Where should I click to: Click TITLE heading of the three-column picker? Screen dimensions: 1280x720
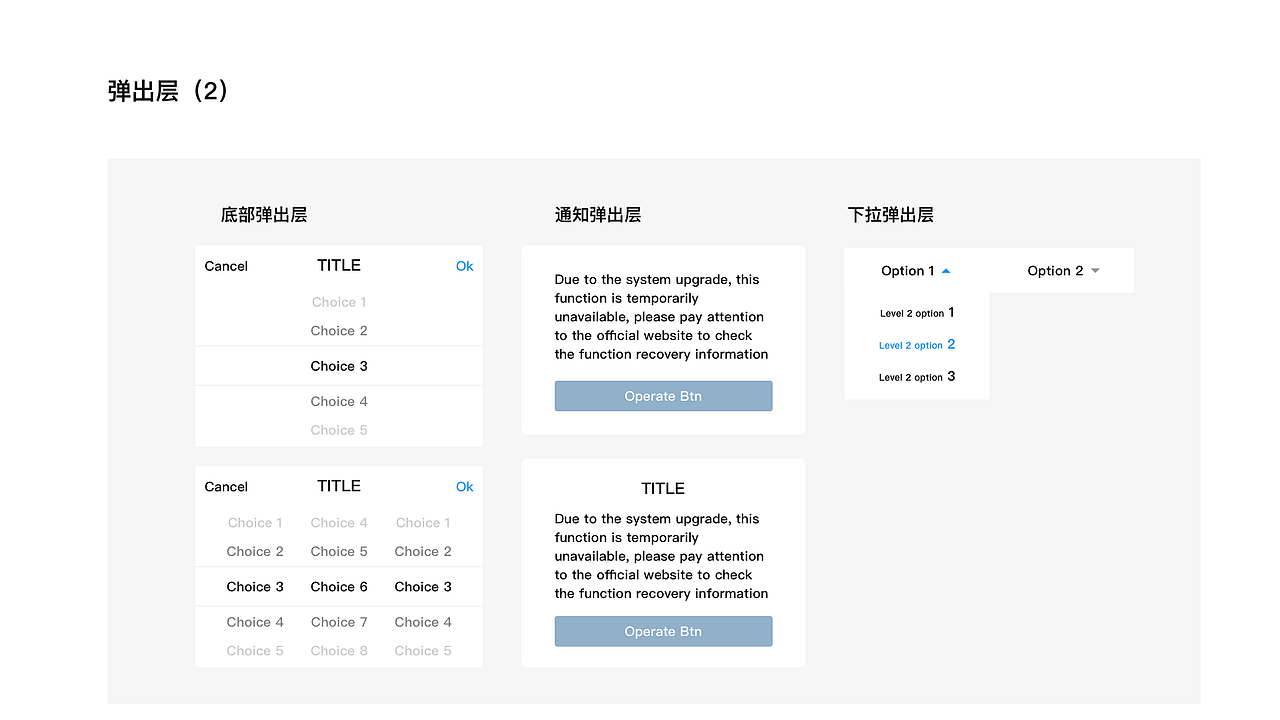click(x=339, y=486)
